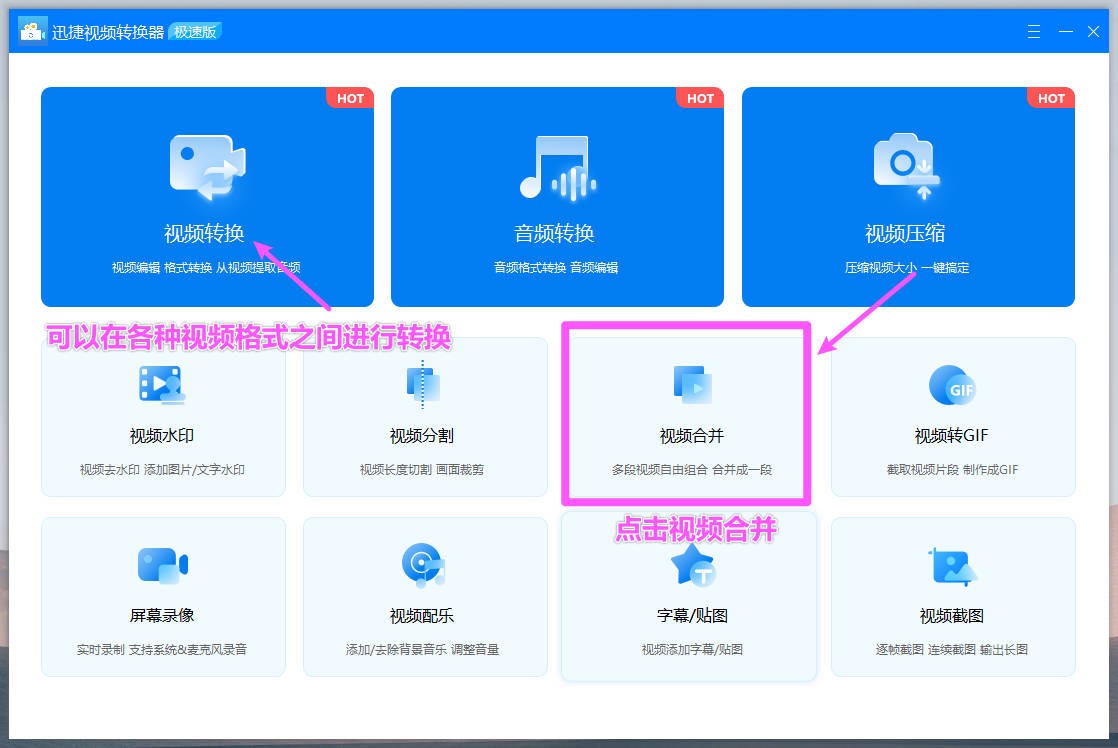
Task: Click the 视频转换 blue feature card
Action: (x=205, y=197)
